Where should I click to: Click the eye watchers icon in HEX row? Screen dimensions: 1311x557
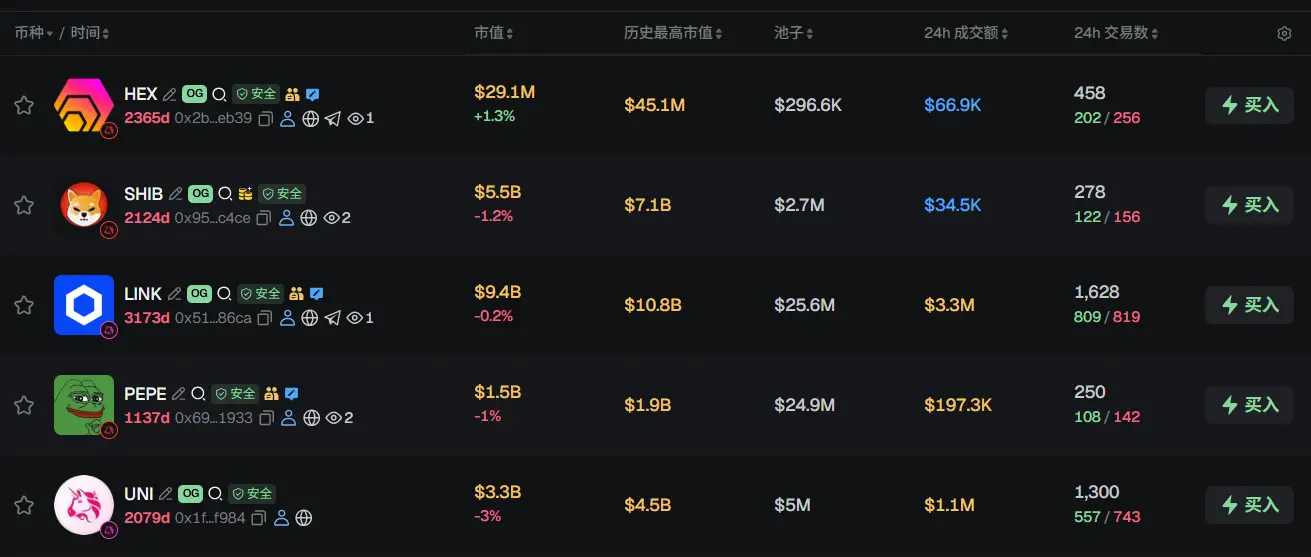coord(355,119)
